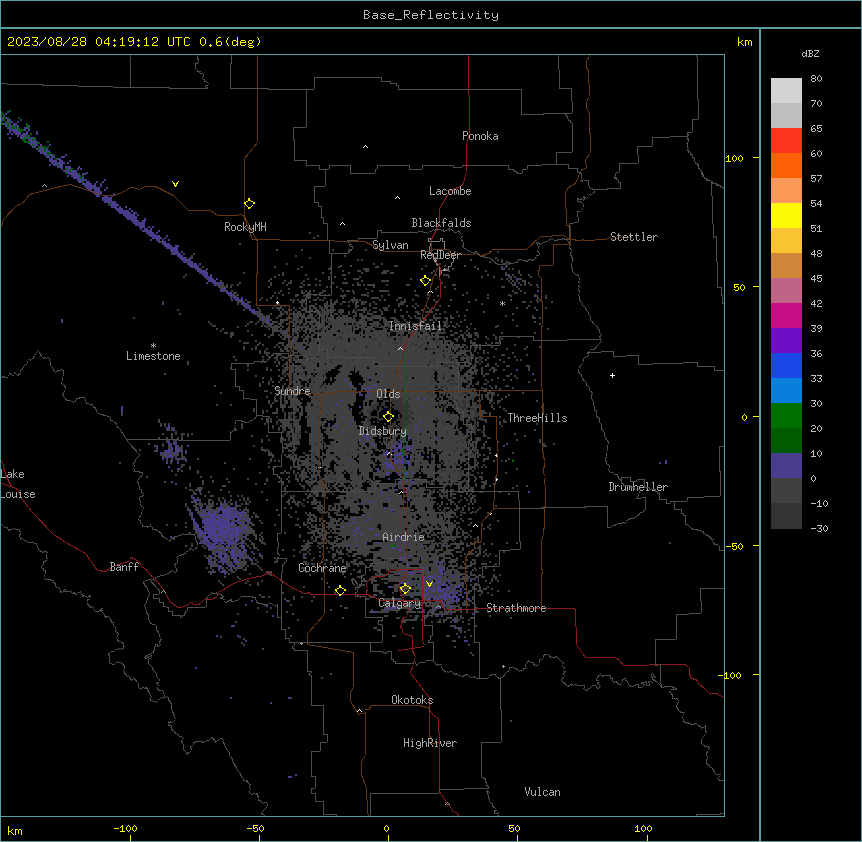Click the blue 36 dBZ legend swatch
The width and height of the screenshot is (862, 842).
[x=786, y=365]
